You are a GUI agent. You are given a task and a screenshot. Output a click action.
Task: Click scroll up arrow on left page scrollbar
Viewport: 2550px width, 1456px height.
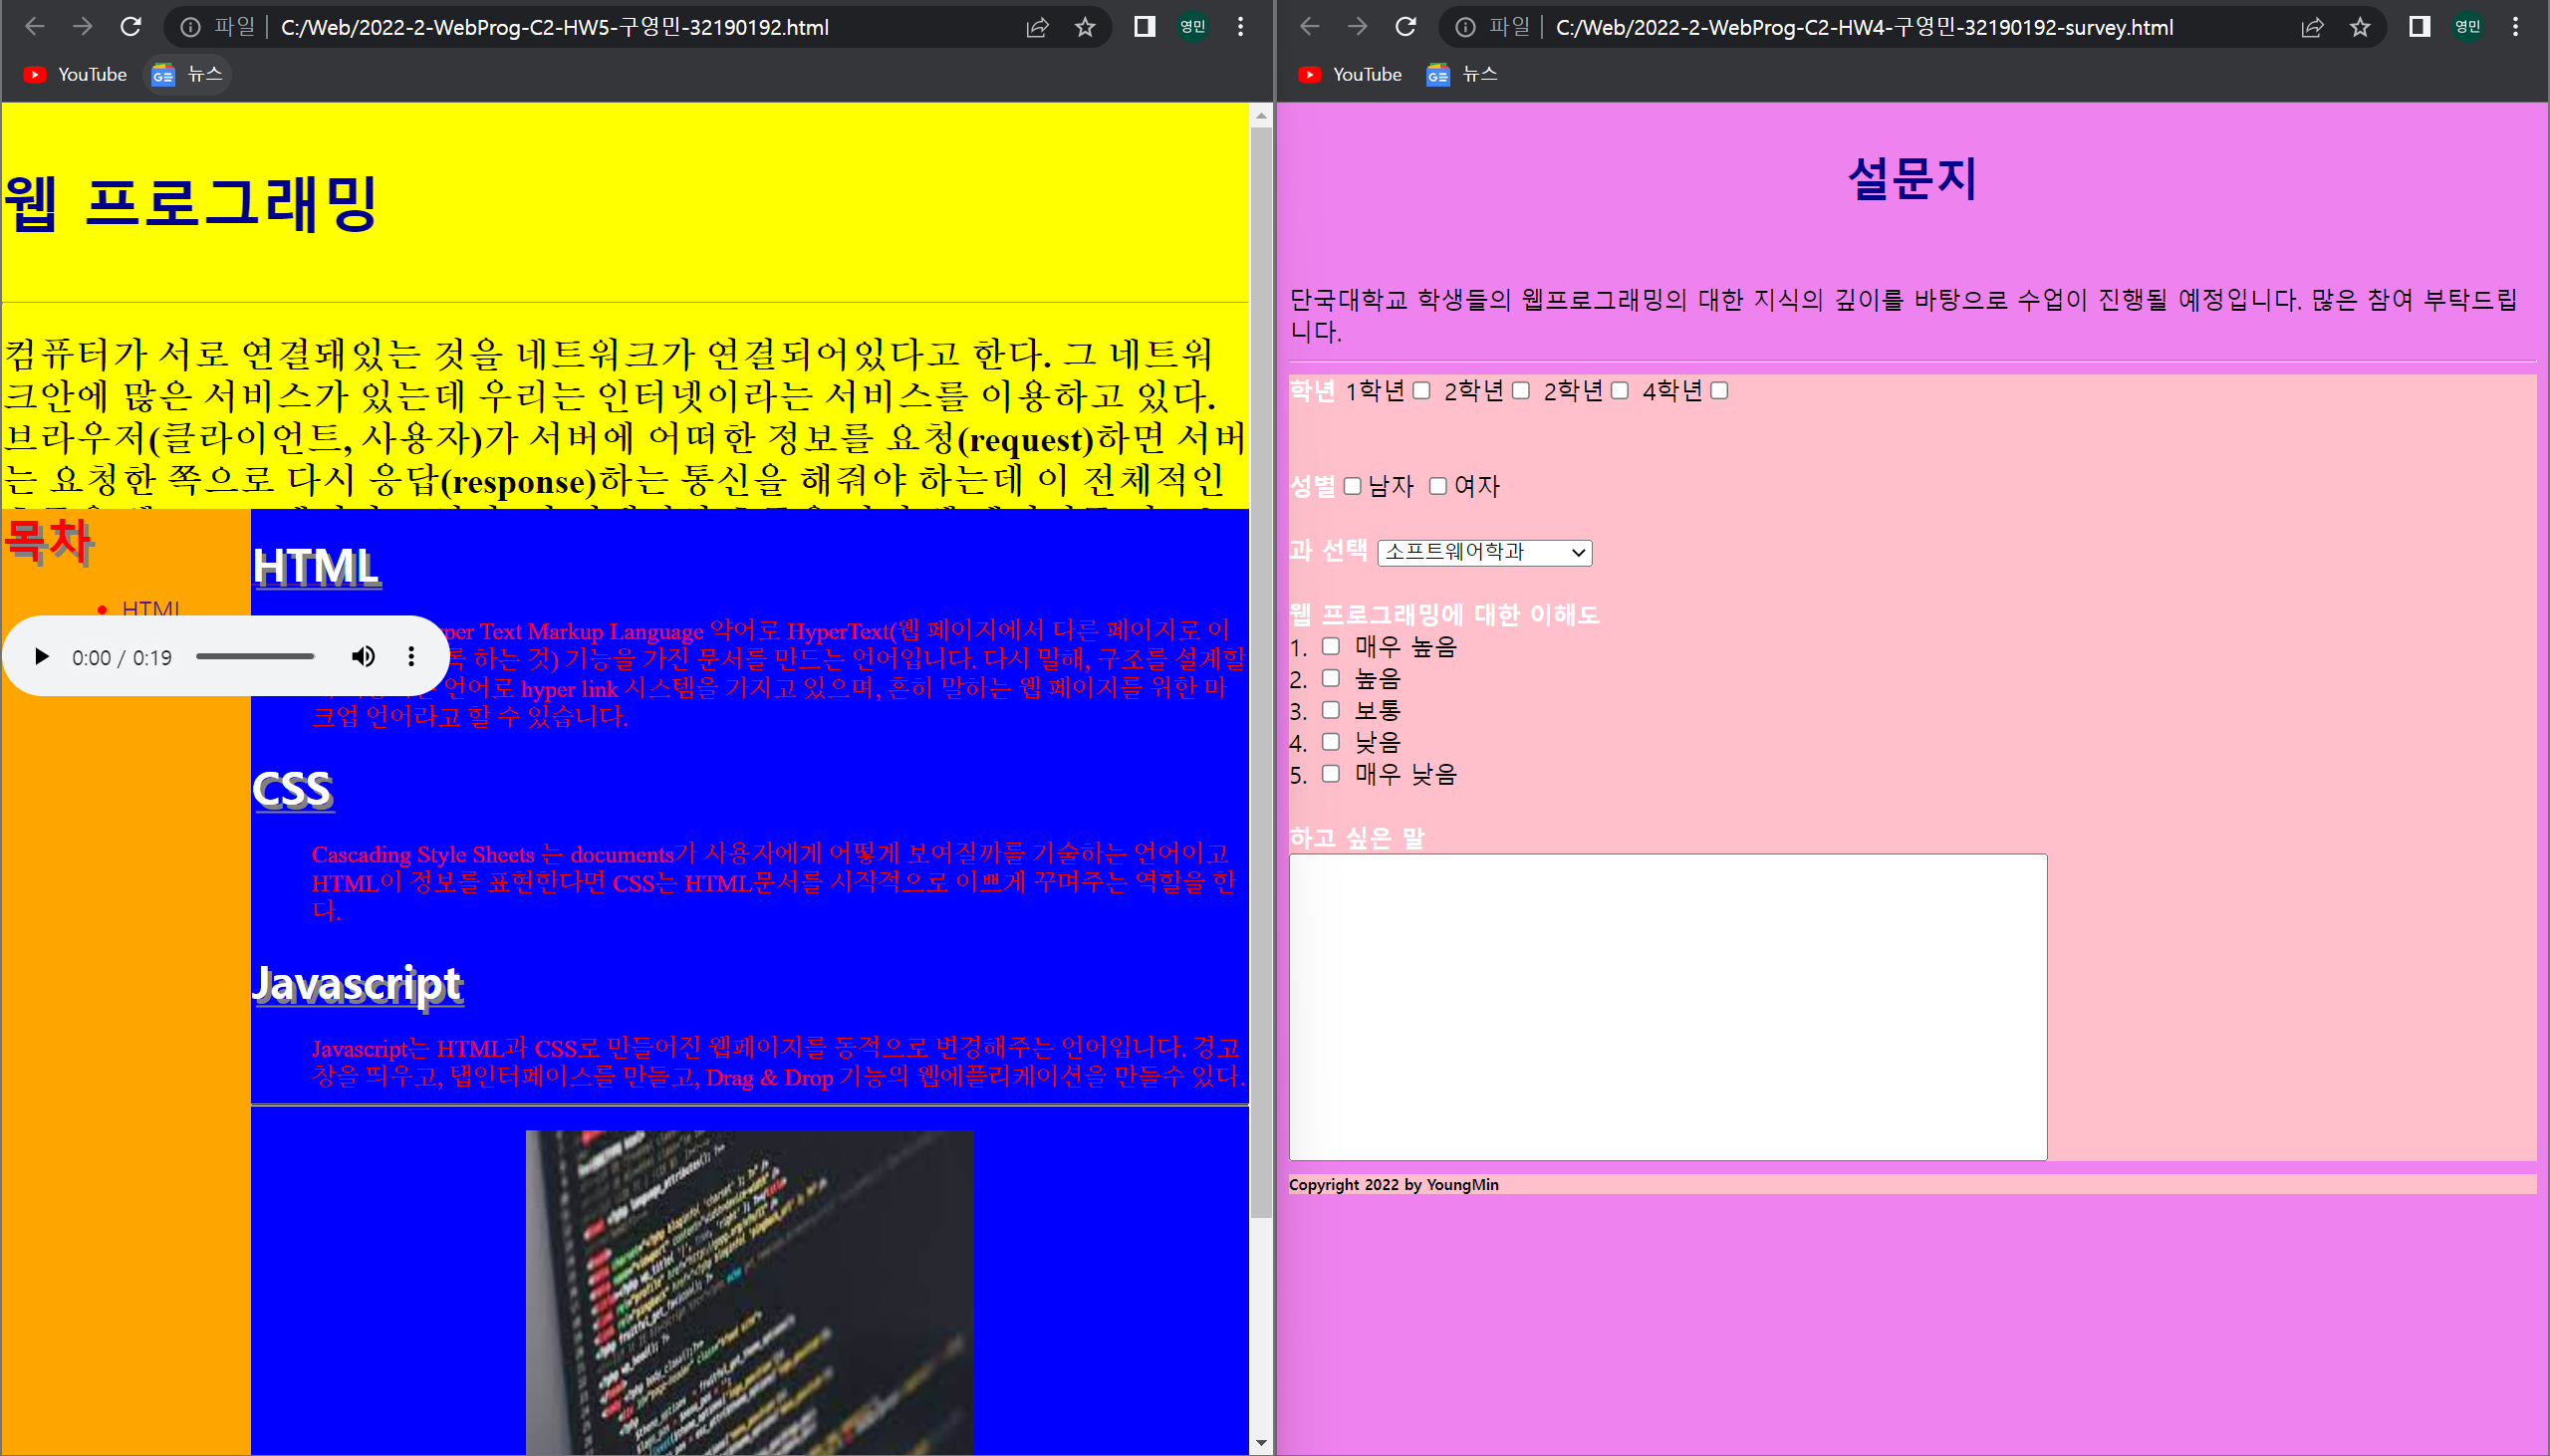click(1261, 116)
